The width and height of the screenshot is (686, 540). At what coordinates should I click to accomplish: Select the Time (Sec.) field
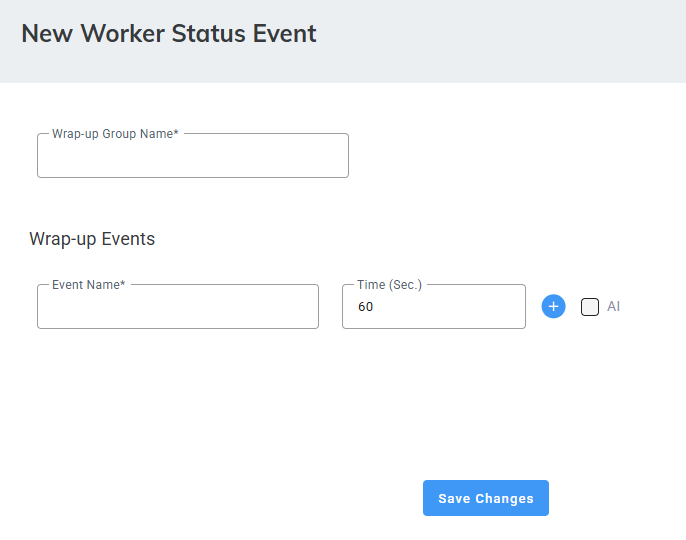click(x=434, y=308)
